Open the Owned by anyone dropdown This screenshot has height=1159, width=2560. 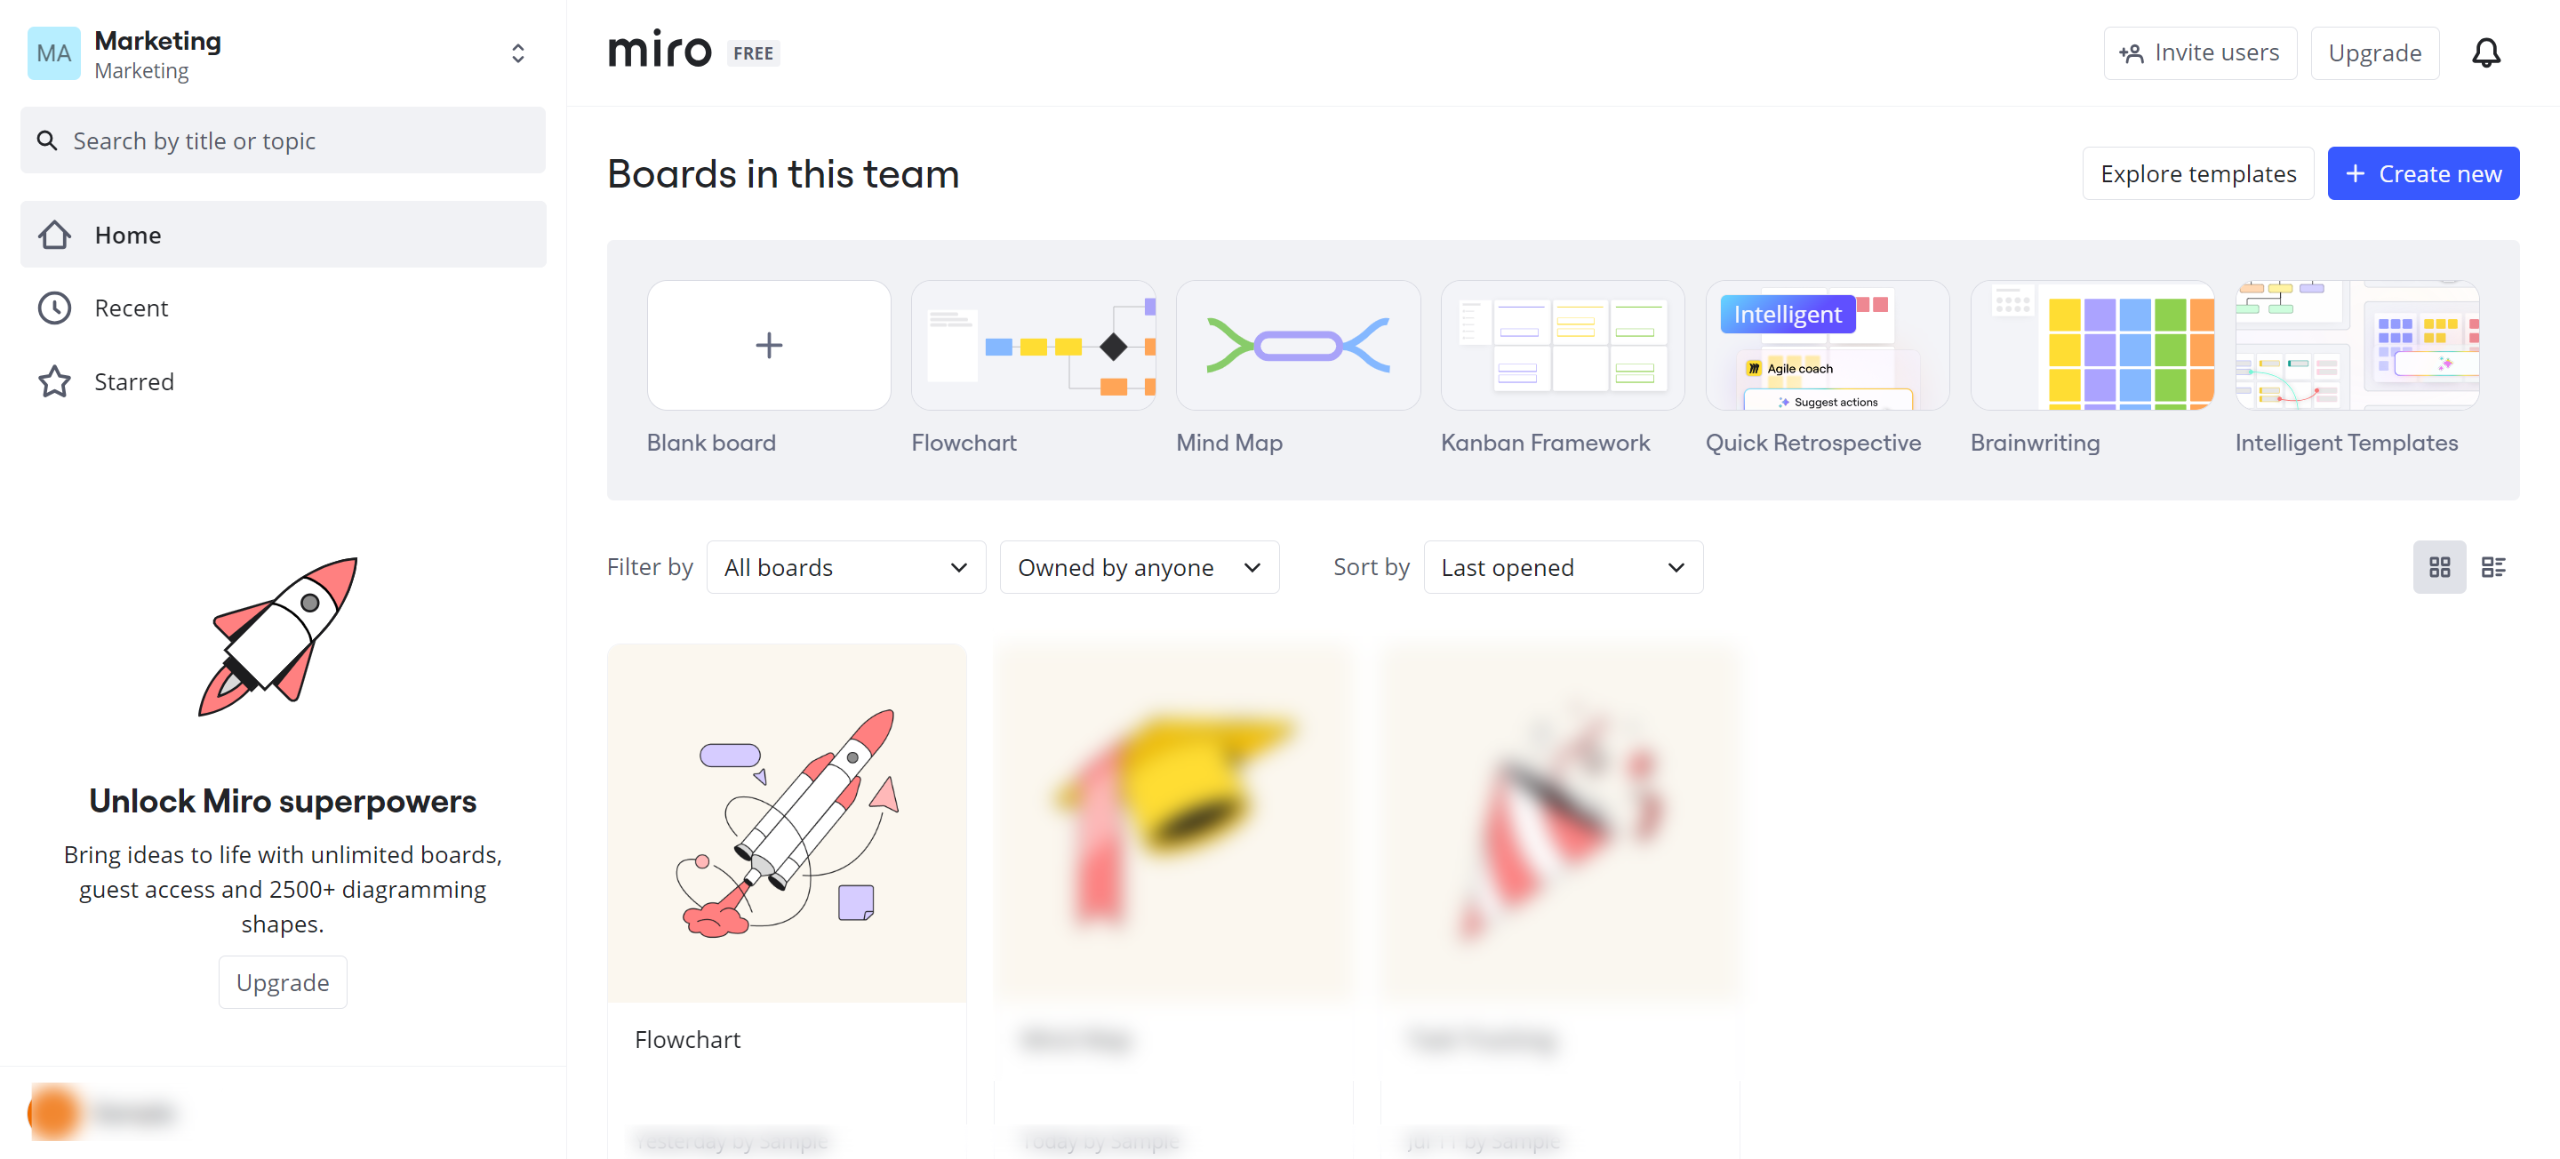pos(1139,567)
